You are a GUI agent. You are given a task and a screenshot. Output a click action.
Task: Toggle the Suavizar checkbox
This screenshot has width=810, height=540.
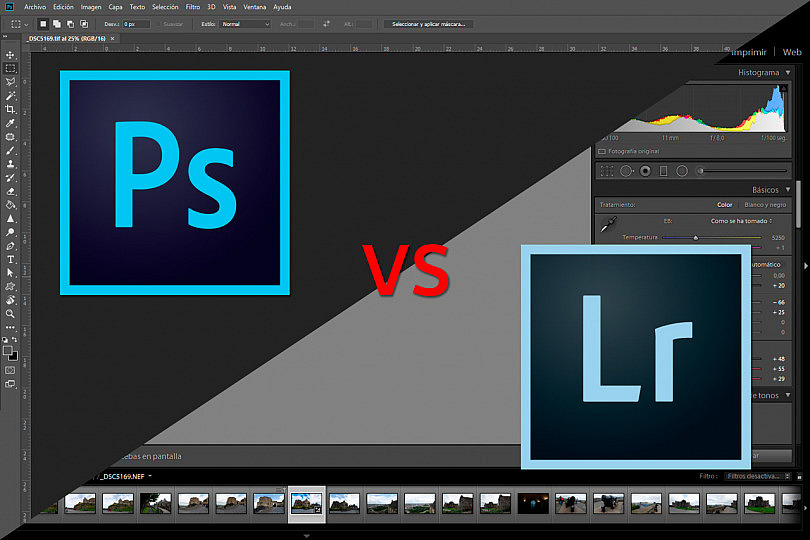tap(158, 24)
